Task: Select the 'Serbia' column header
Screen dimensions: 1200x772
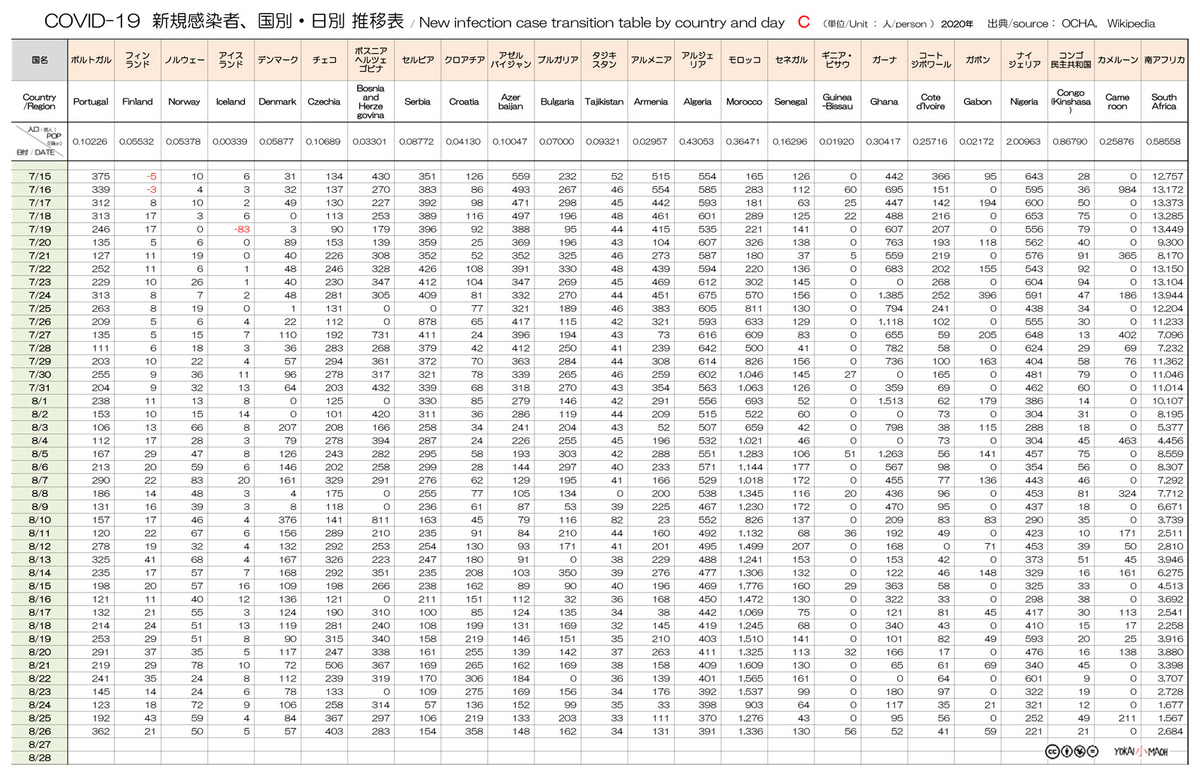Action: pos(417,101)
